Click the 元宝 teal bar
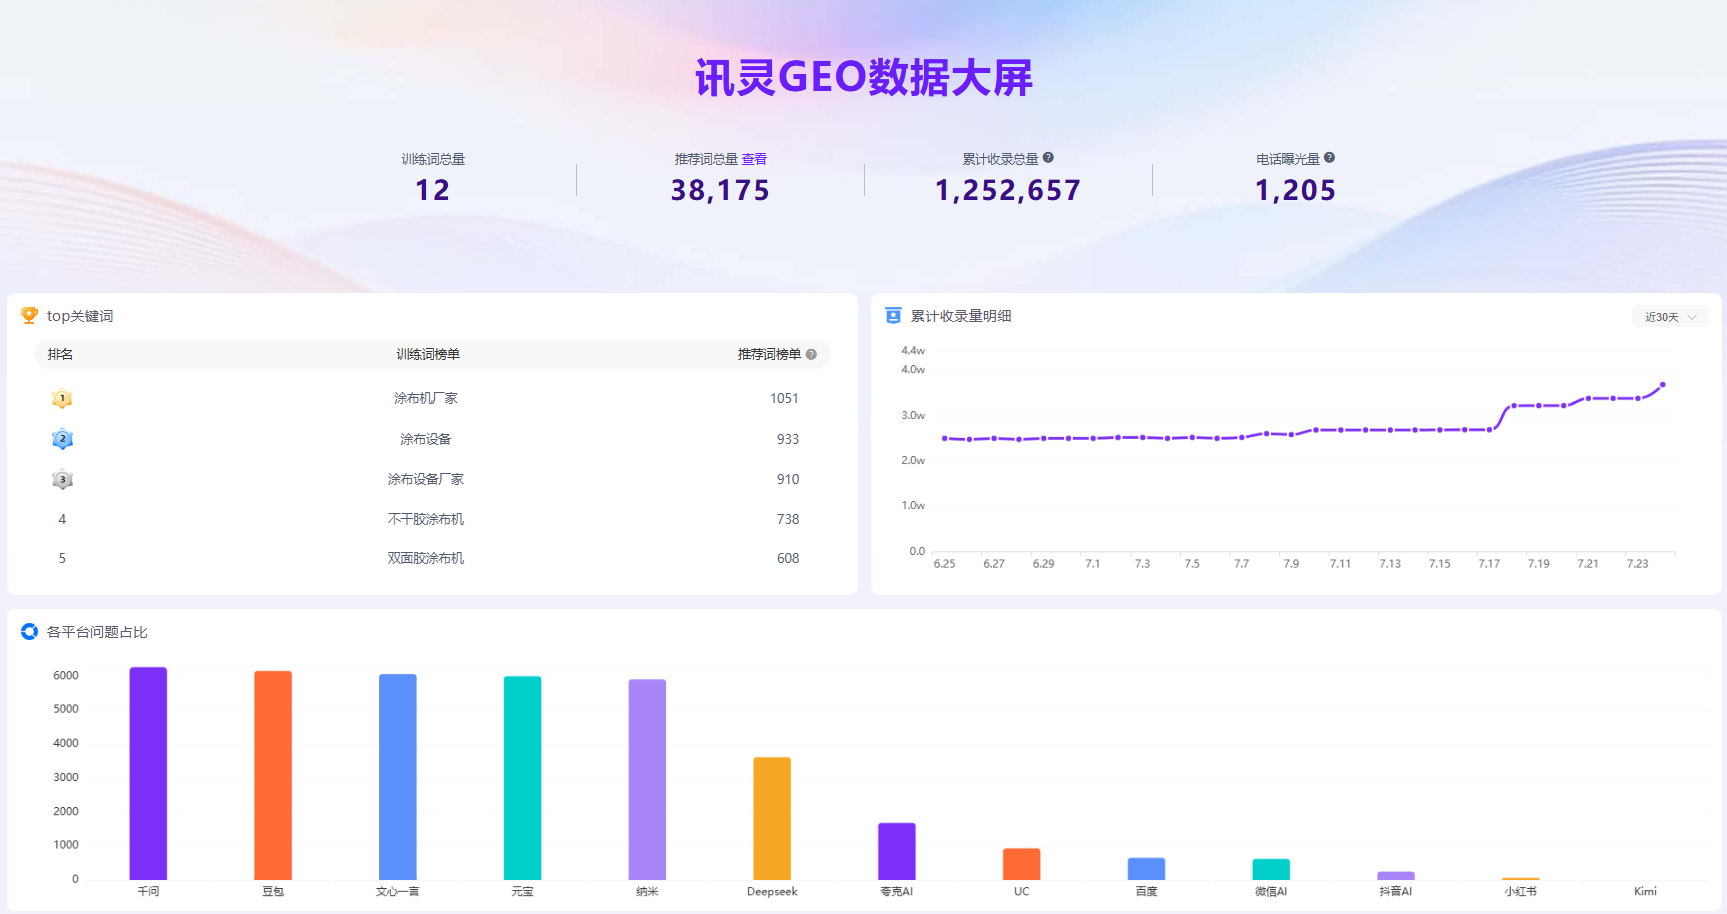The height and width of the screenshot is (914, 1727). tap(522, 778)
